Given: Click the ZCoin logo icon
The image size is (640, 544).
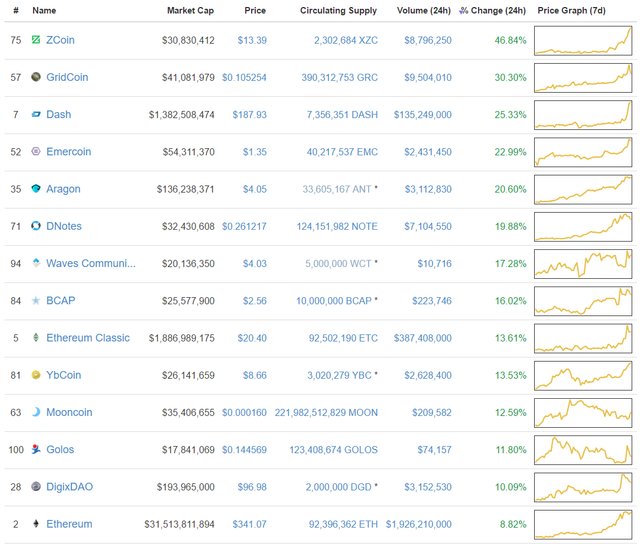Looking at the screenshot, I should pos(36,40).
